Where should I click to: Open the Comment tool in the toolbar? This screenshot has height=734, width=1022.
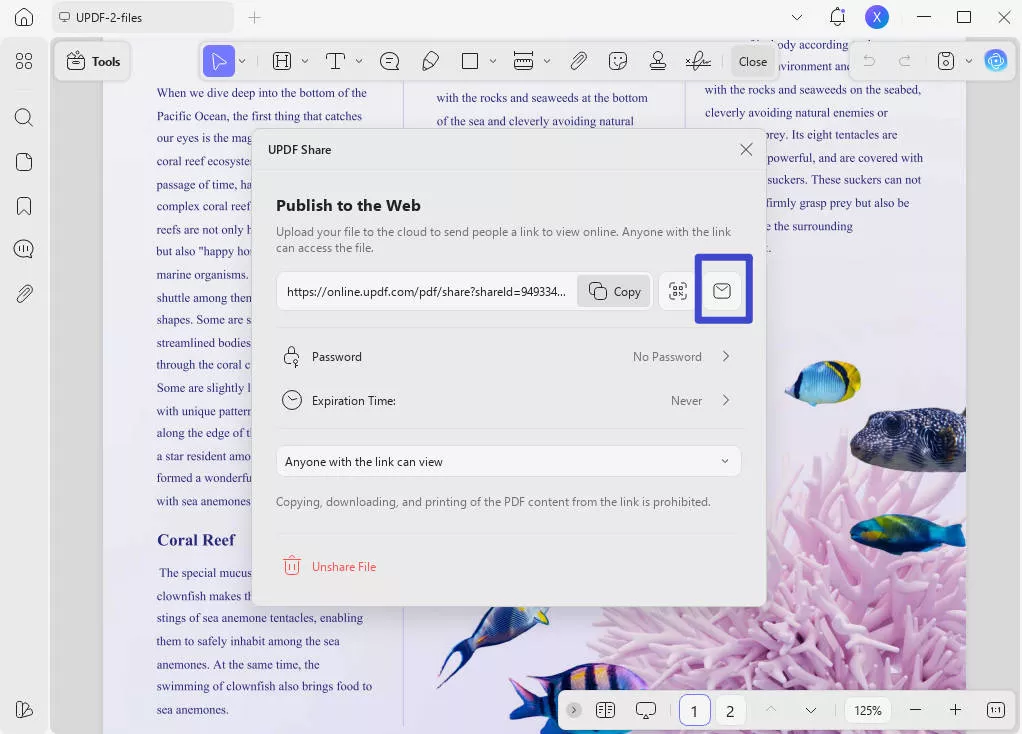pos(389,61)
